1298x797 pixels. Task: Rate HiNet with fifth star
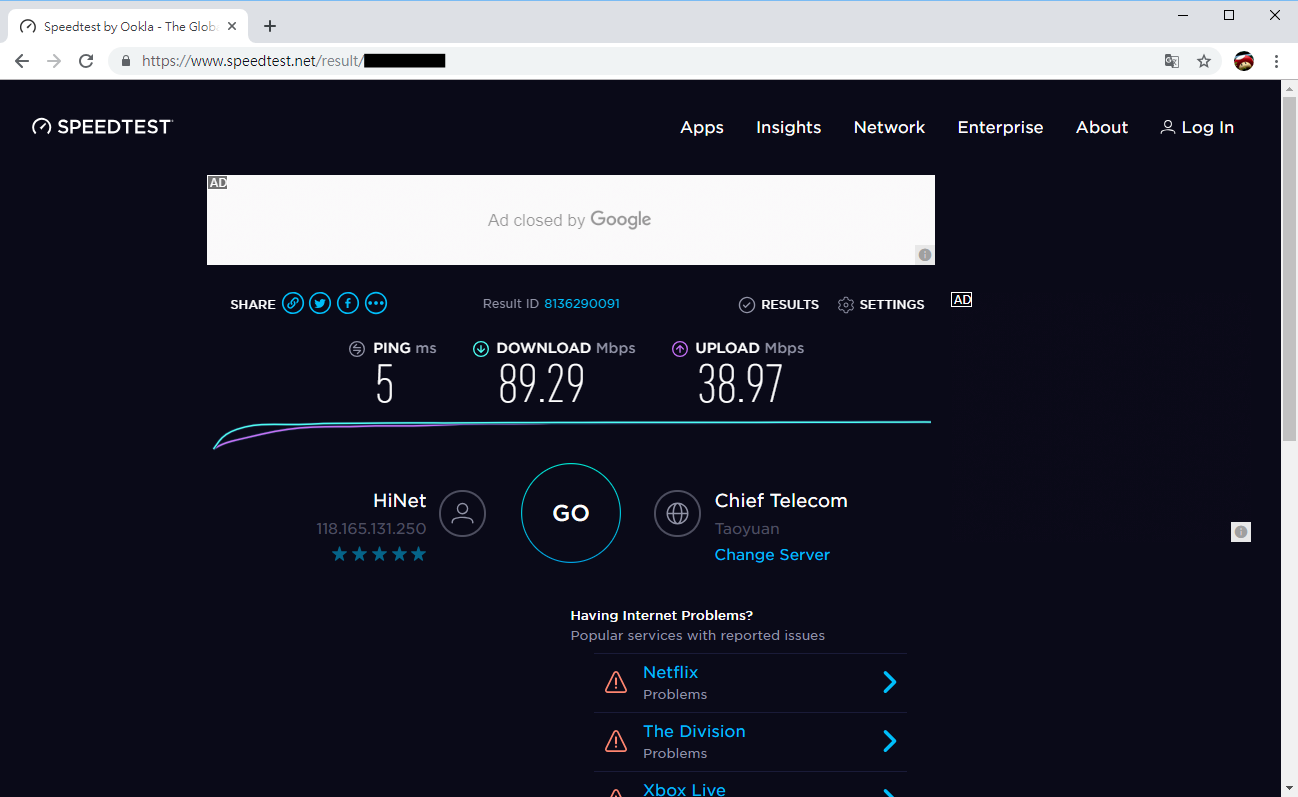pyautogui.click(x=418, y=554)
